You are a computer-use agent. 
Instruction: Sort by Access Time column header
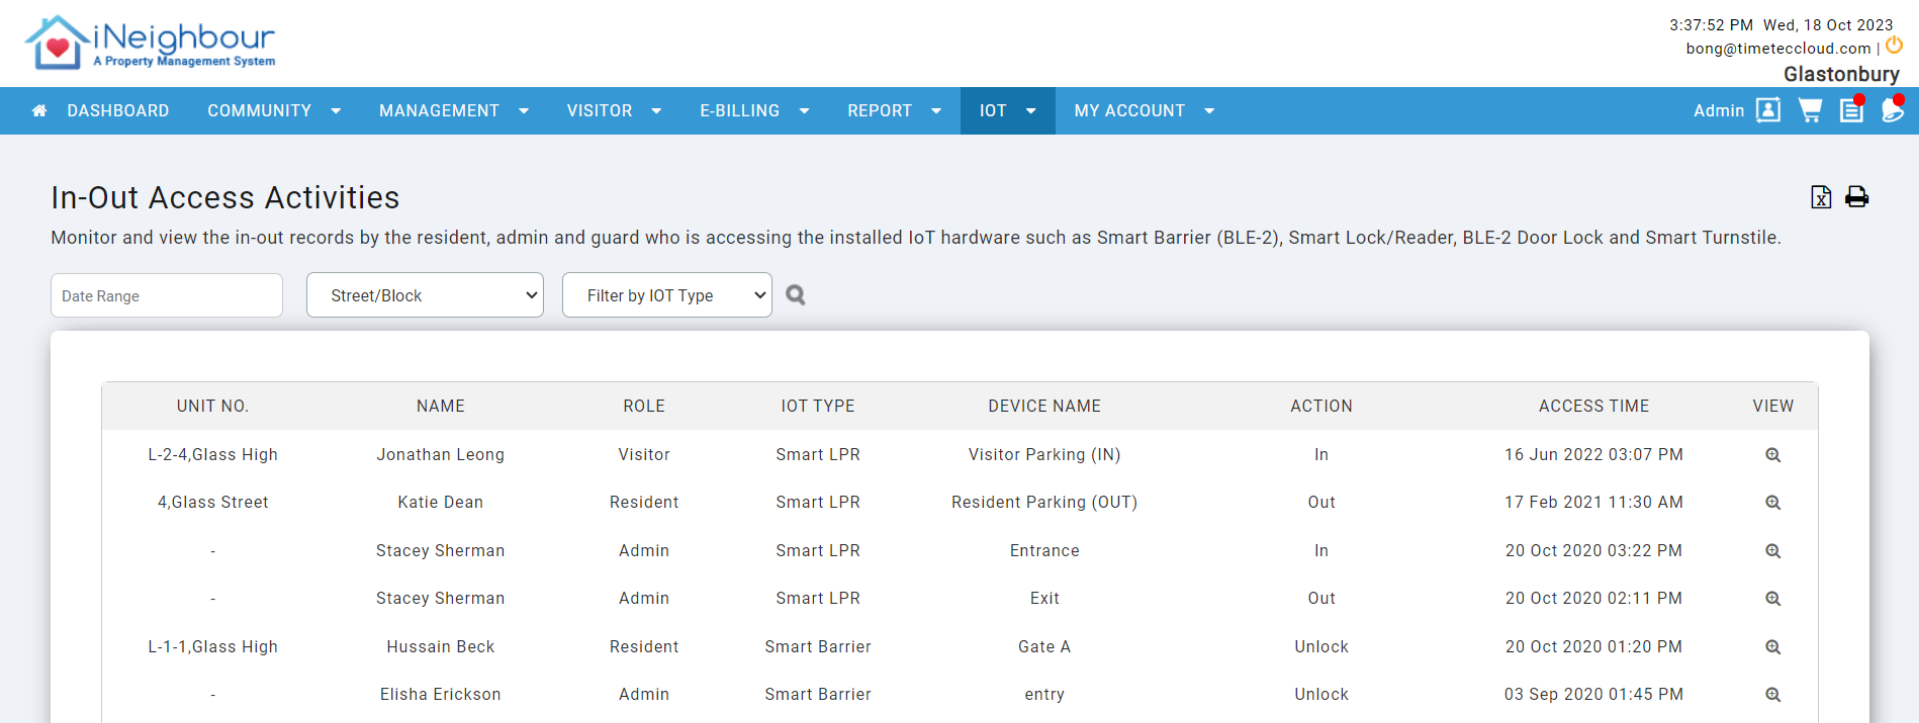click(1593, 406)
